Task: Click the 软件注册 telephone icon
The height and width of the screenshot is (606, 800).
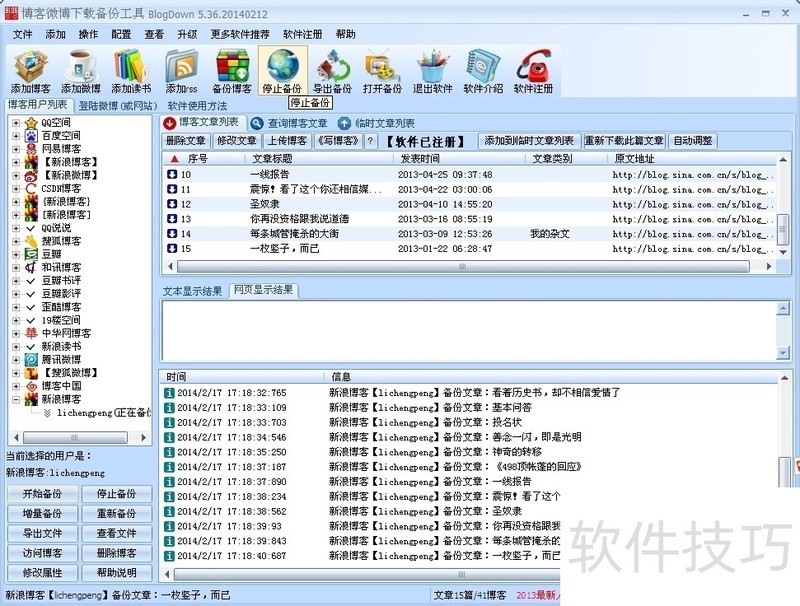Action: point(533,70)
